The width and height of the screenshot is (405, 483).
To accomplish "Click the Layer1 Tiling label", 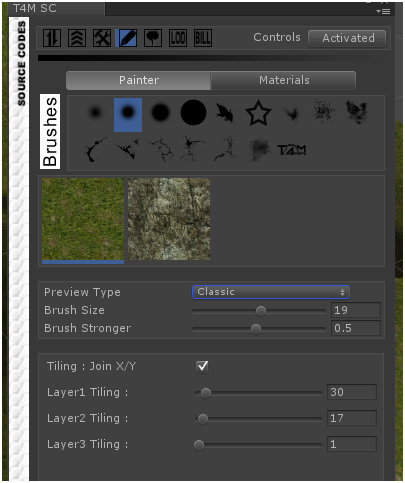I will [87, 392].
